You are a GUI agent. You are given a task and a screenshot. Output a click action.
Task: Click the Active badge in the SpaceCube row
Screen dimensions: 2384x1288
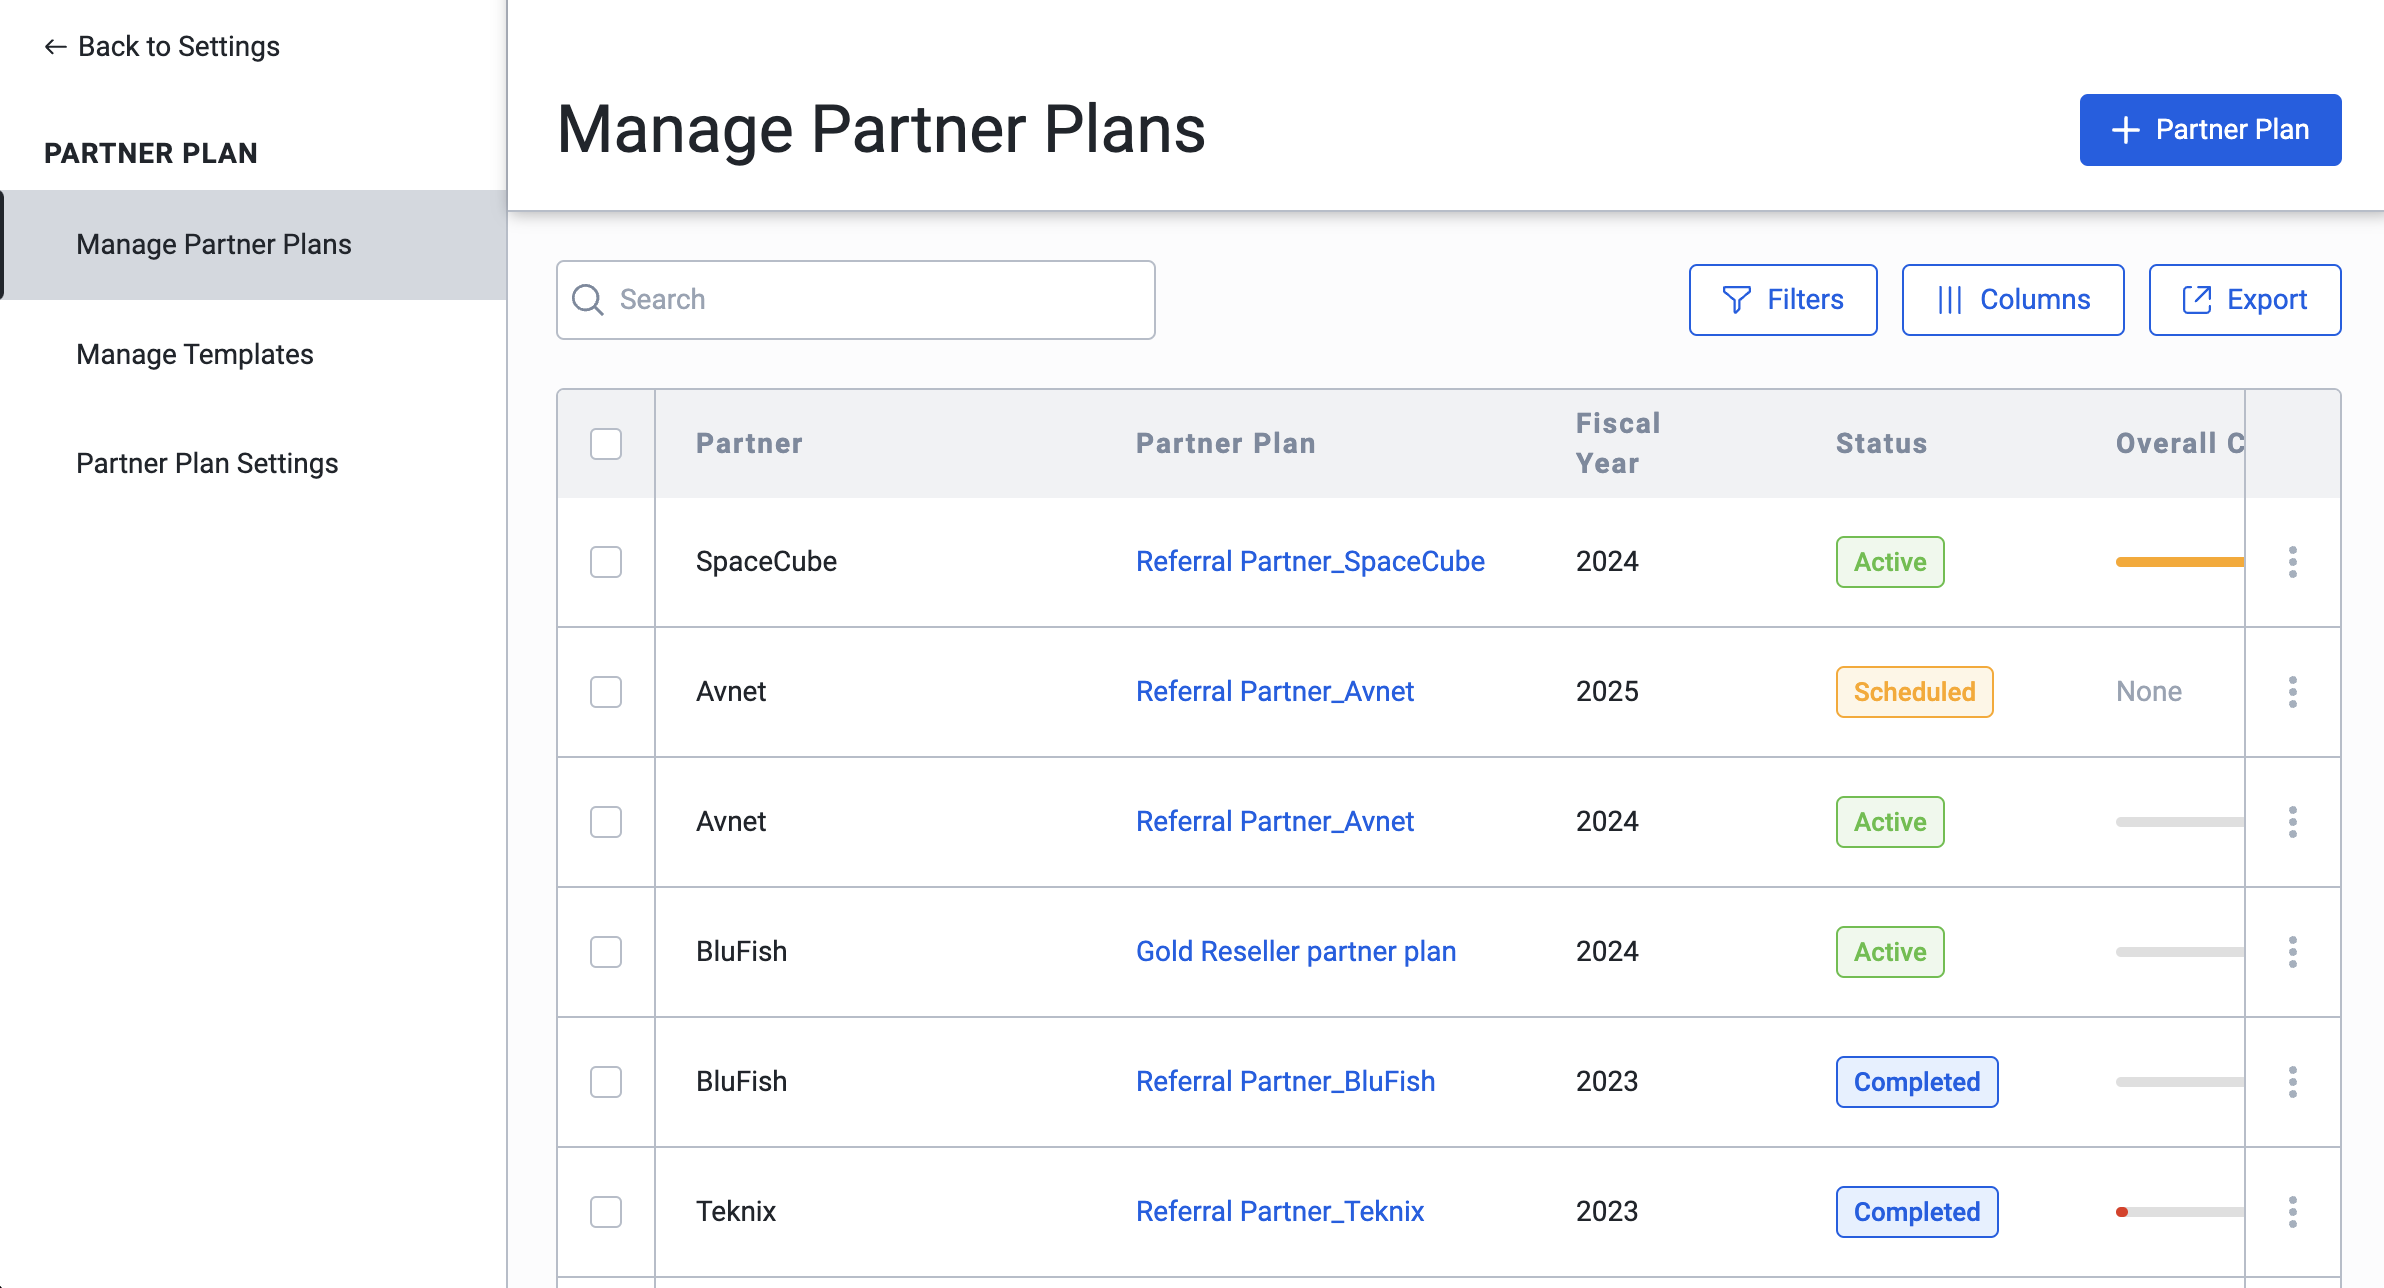[1890, 562]
